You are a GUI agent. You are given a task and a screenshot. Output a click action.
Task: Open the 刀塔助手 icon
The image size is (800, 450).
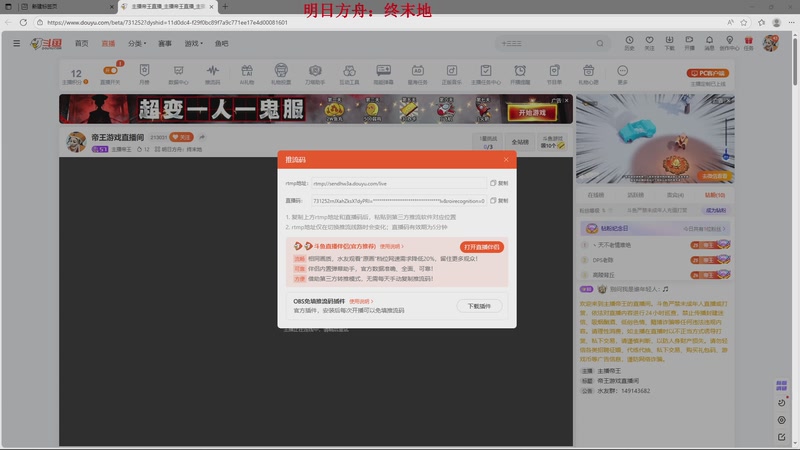pos(315,74)
